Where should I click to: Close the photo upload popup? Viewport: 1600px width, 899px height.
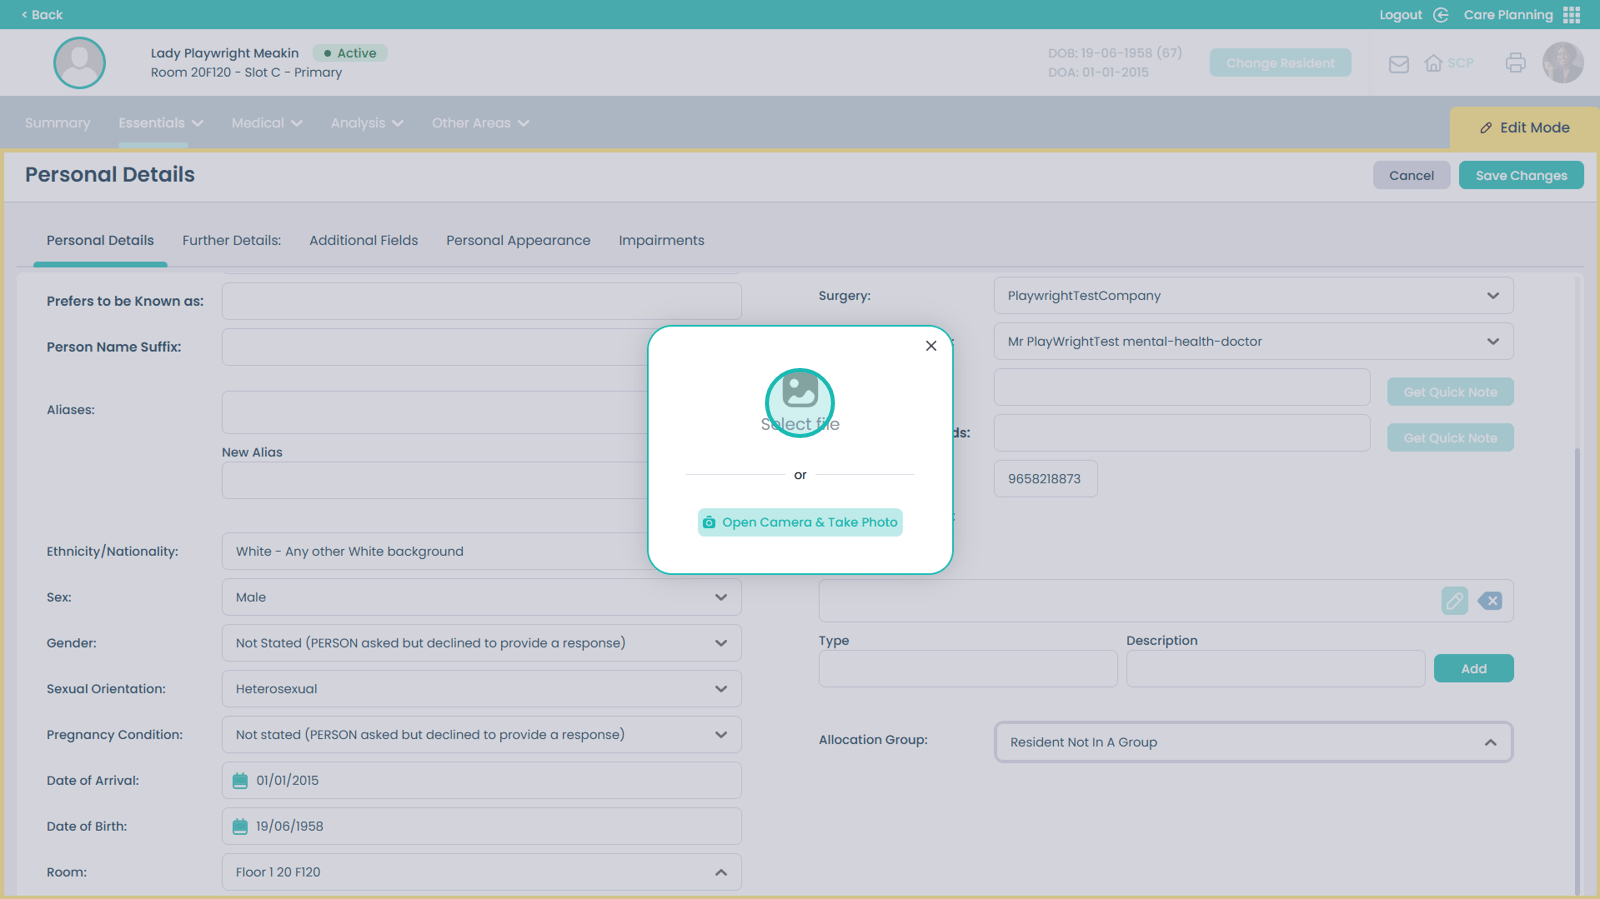(x=931, y=346)
